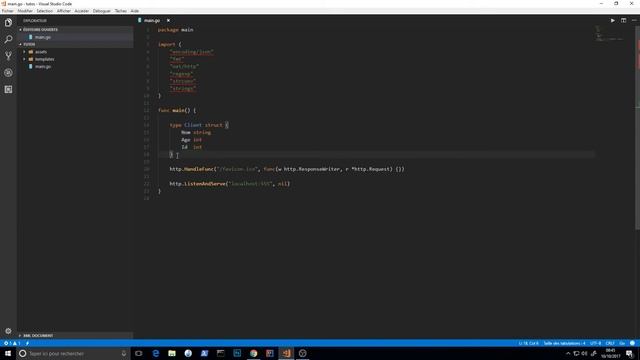Screen dimensions: 640x360
Task: Click the 'package main' code line
Action: [176, 30]
